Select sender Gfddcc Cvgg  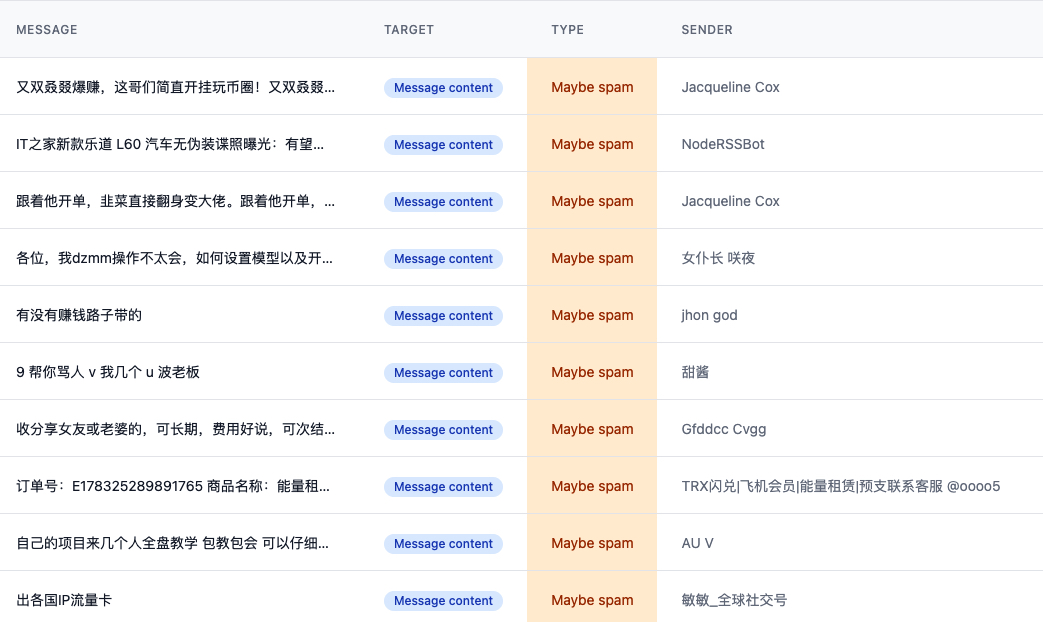coord(724,429)
